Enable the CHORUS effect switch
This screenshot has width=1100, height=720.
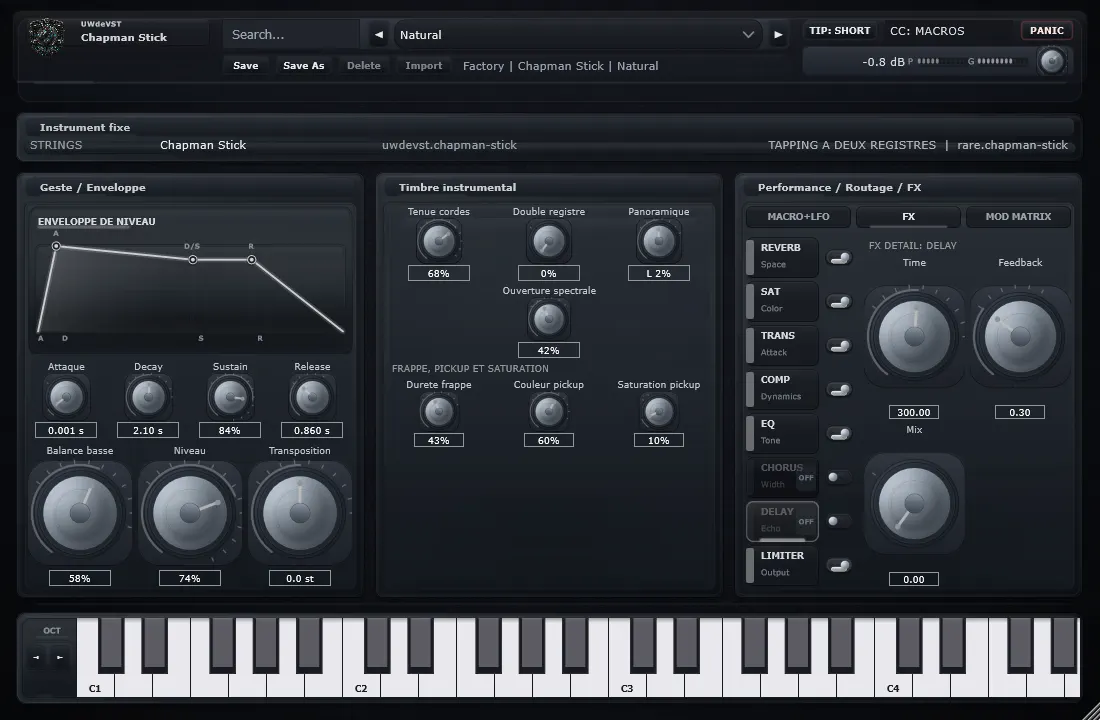839,477
